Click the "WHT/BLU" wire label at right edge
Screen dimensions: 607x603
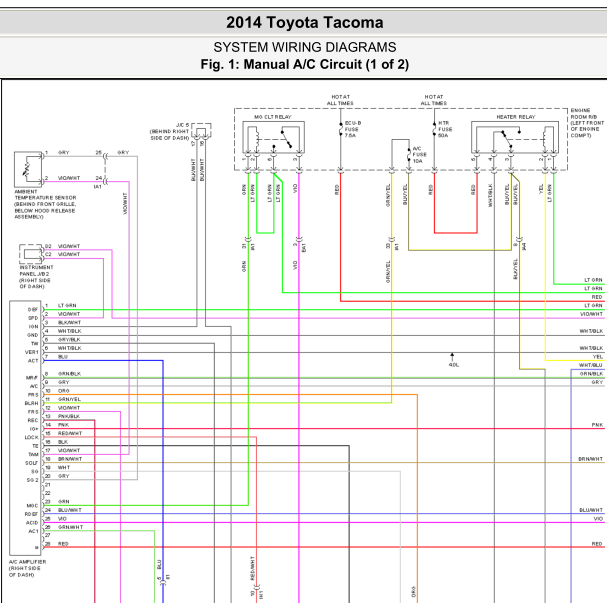coord(591,365)
